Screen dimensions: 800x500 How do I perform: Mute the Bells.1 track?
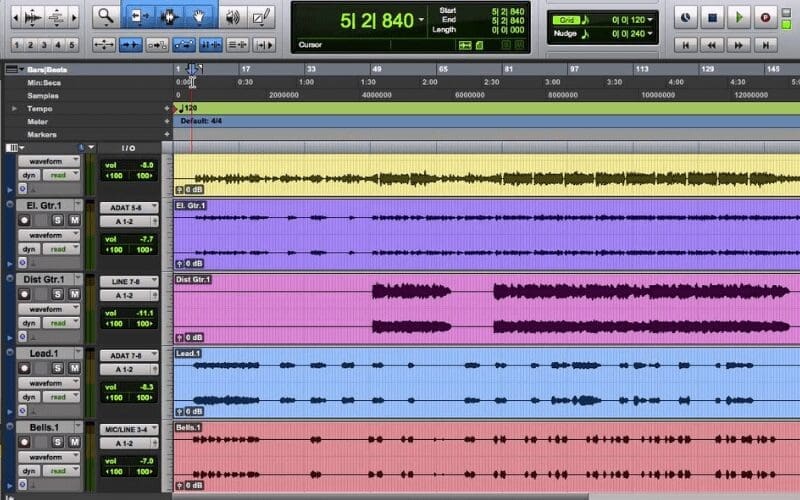click(x=74, y=442)
